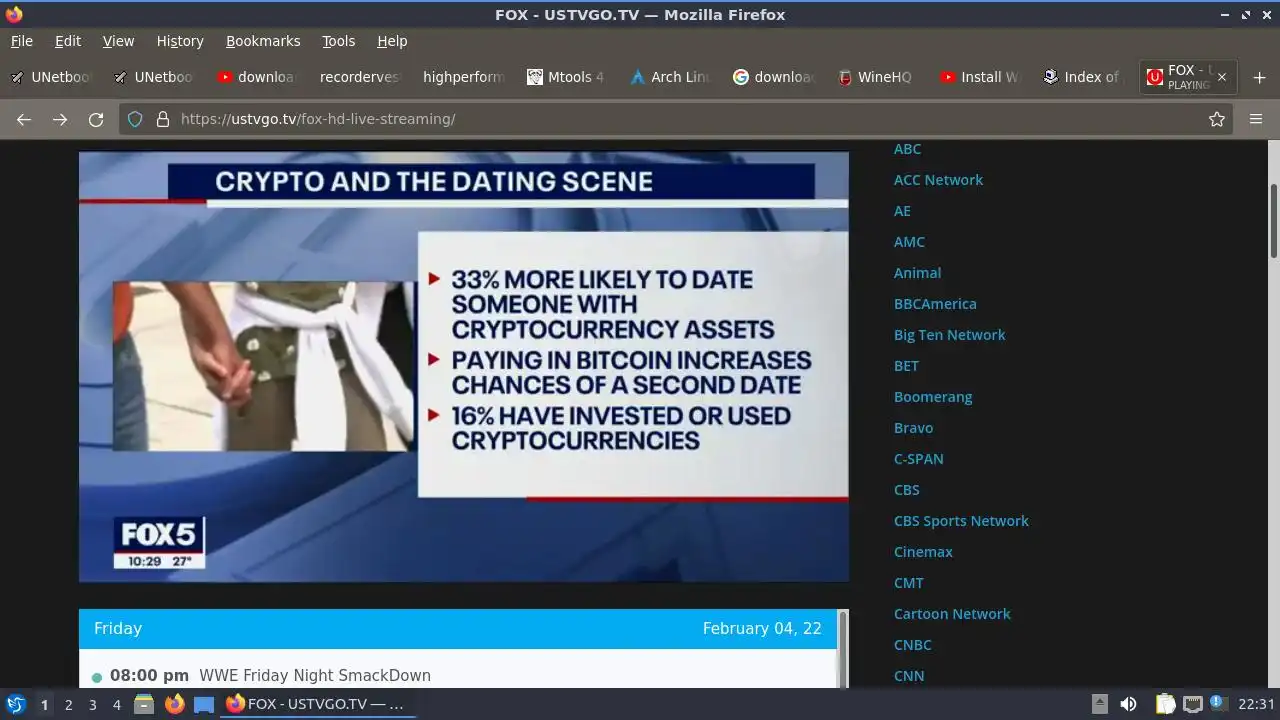Open the AMC channel link
This screenshot has width=1280, height=720.
pos(909,242)
